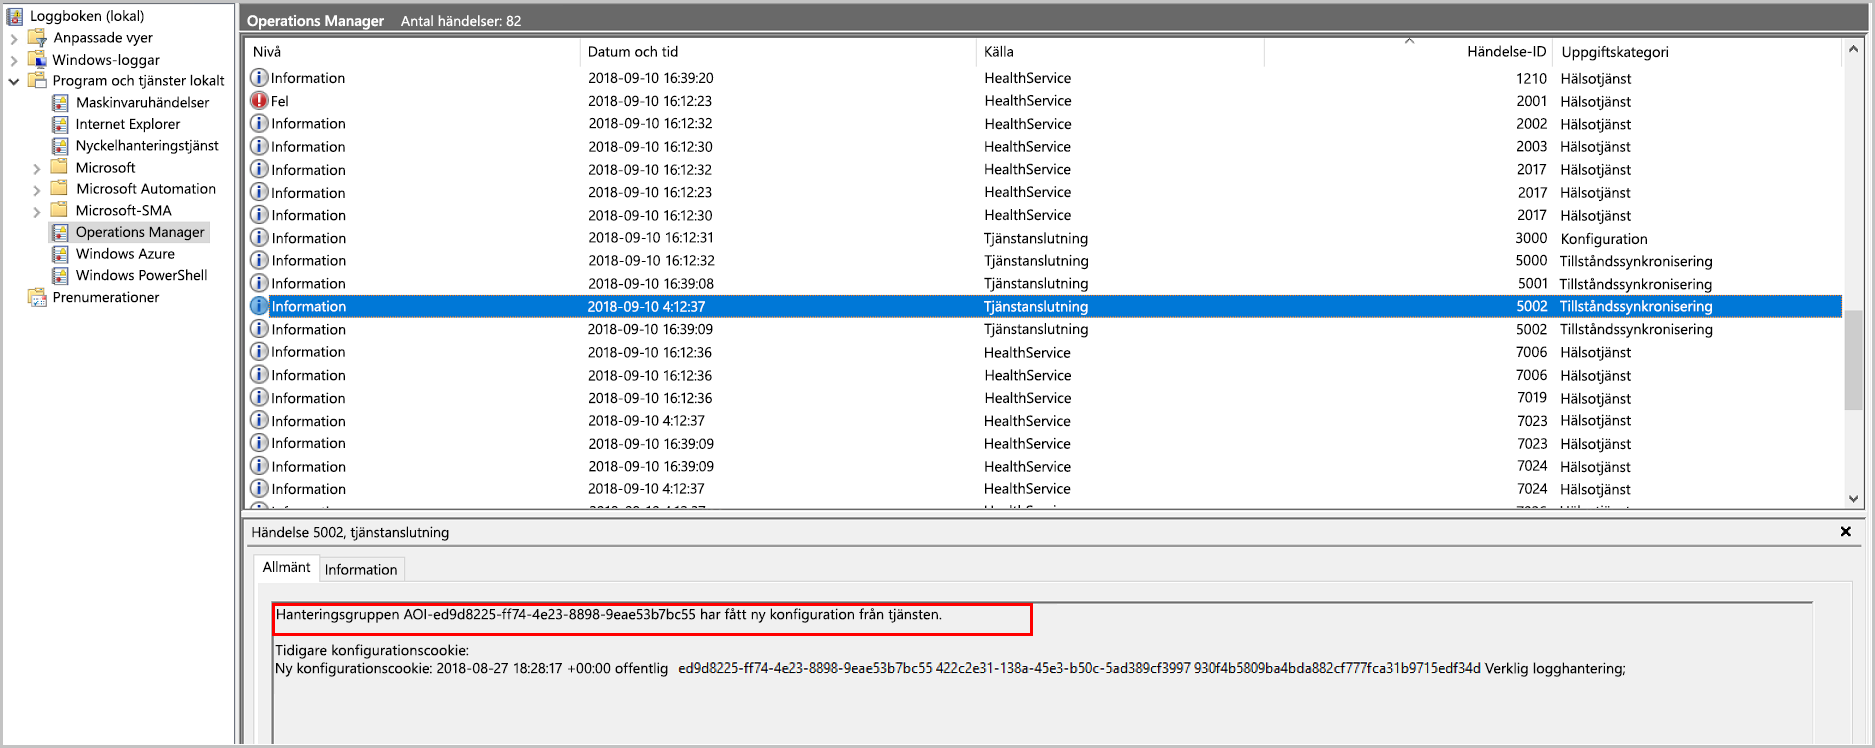Select event 7023 row at 4:12:37
Screen dimensions: 1875x748
tap(1044, 421)
